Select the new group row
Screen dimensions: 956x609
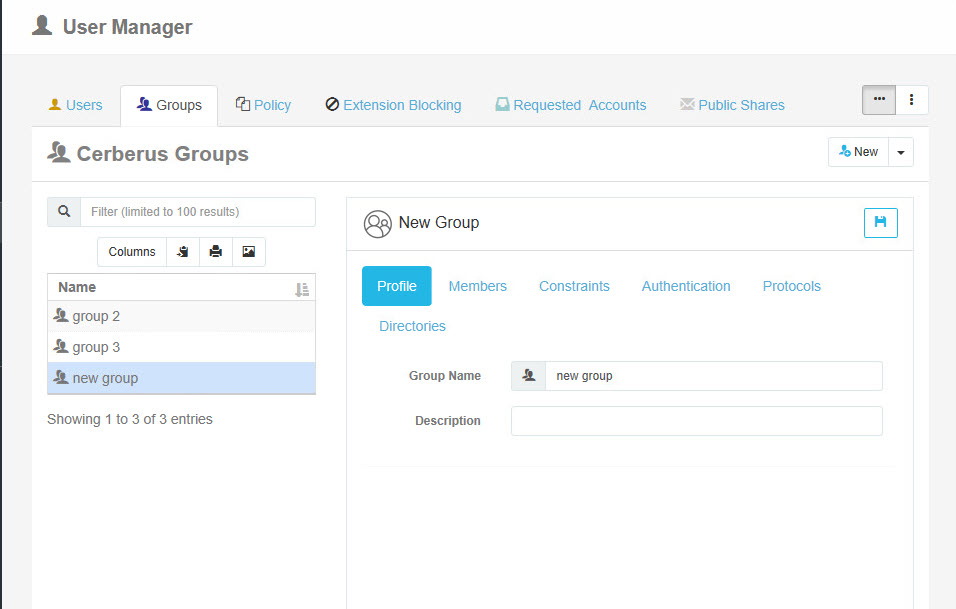pos(181,378)
